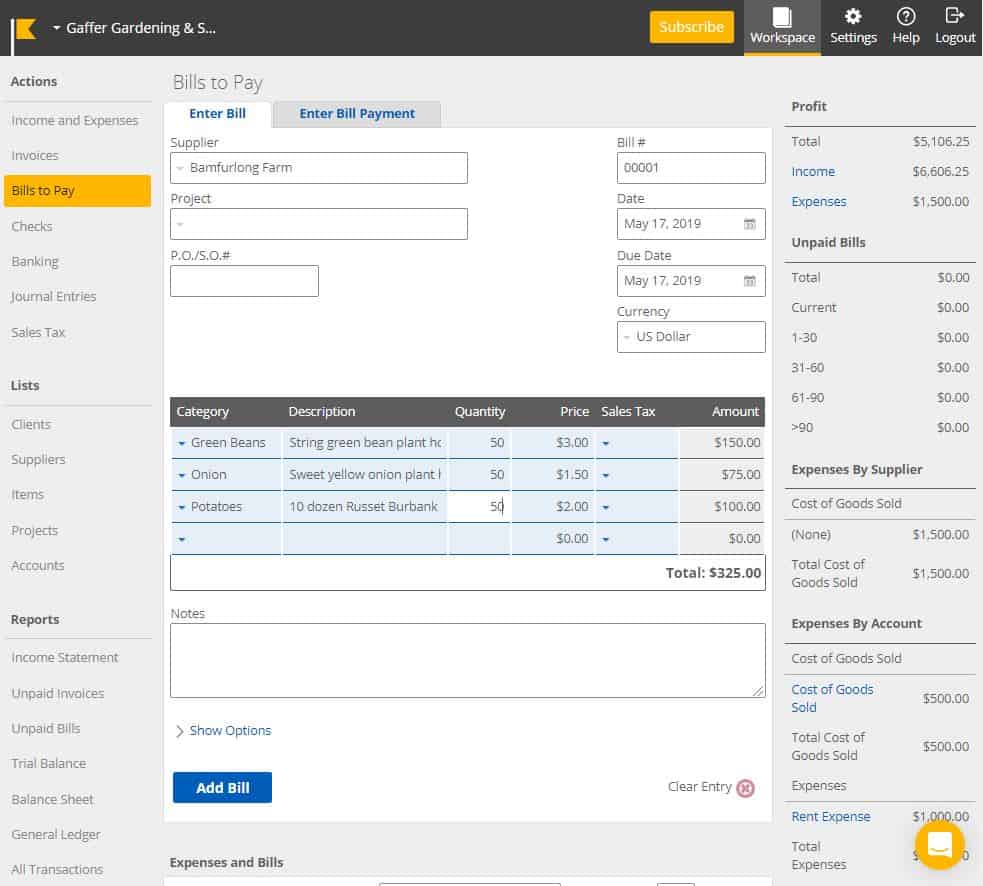The image size is (983, 886).
Task: Open Income and Expenses in sidebar
Action: [75, 120]
